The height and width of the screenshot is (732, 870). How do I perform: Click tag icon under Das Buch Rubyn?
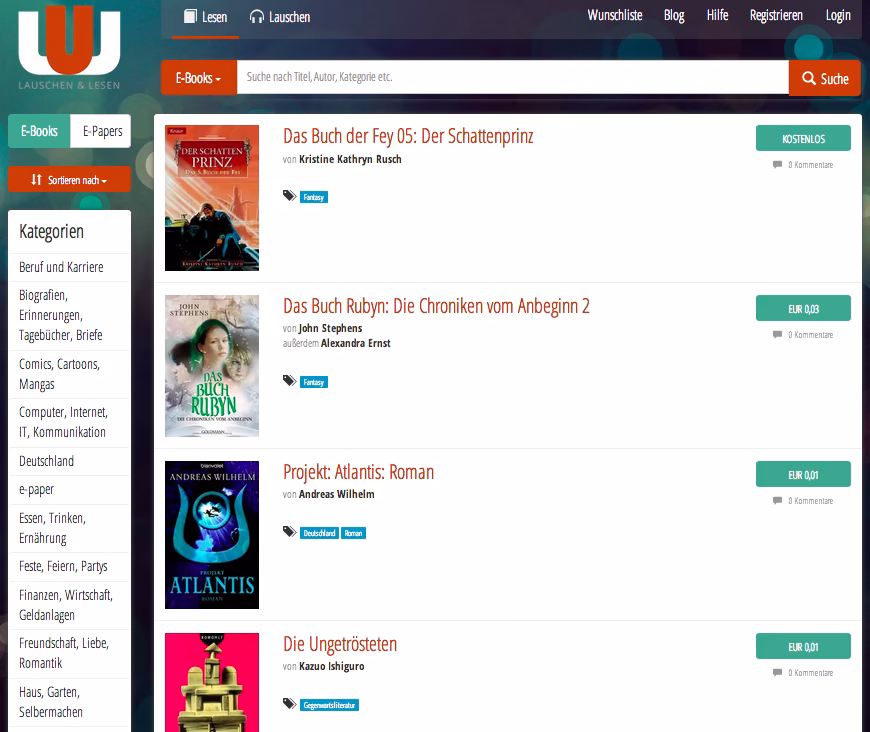click(x=289, y=381)
